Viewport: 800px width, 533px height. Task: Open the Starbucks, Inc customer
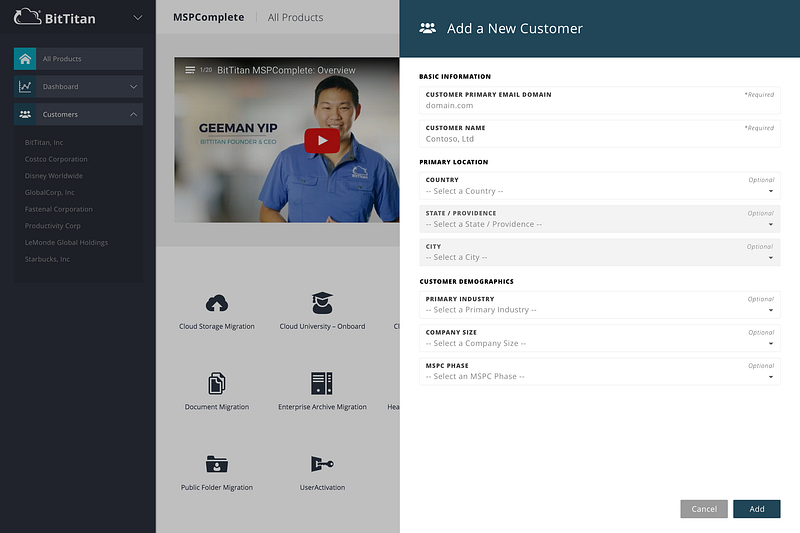[47, 259]
